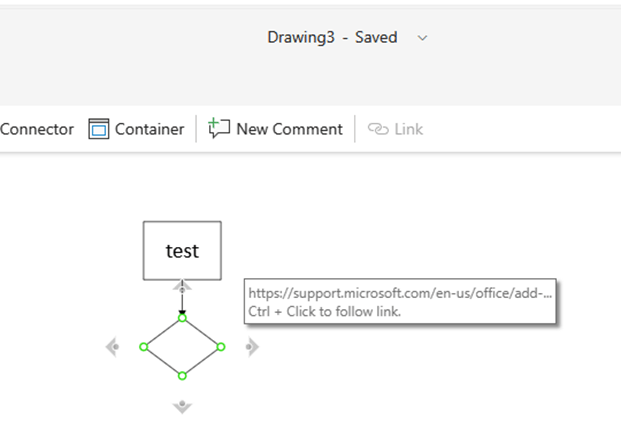Click the Drawing3 - Saved document title
Screen dimensions: 621x445
click(332, 37)
